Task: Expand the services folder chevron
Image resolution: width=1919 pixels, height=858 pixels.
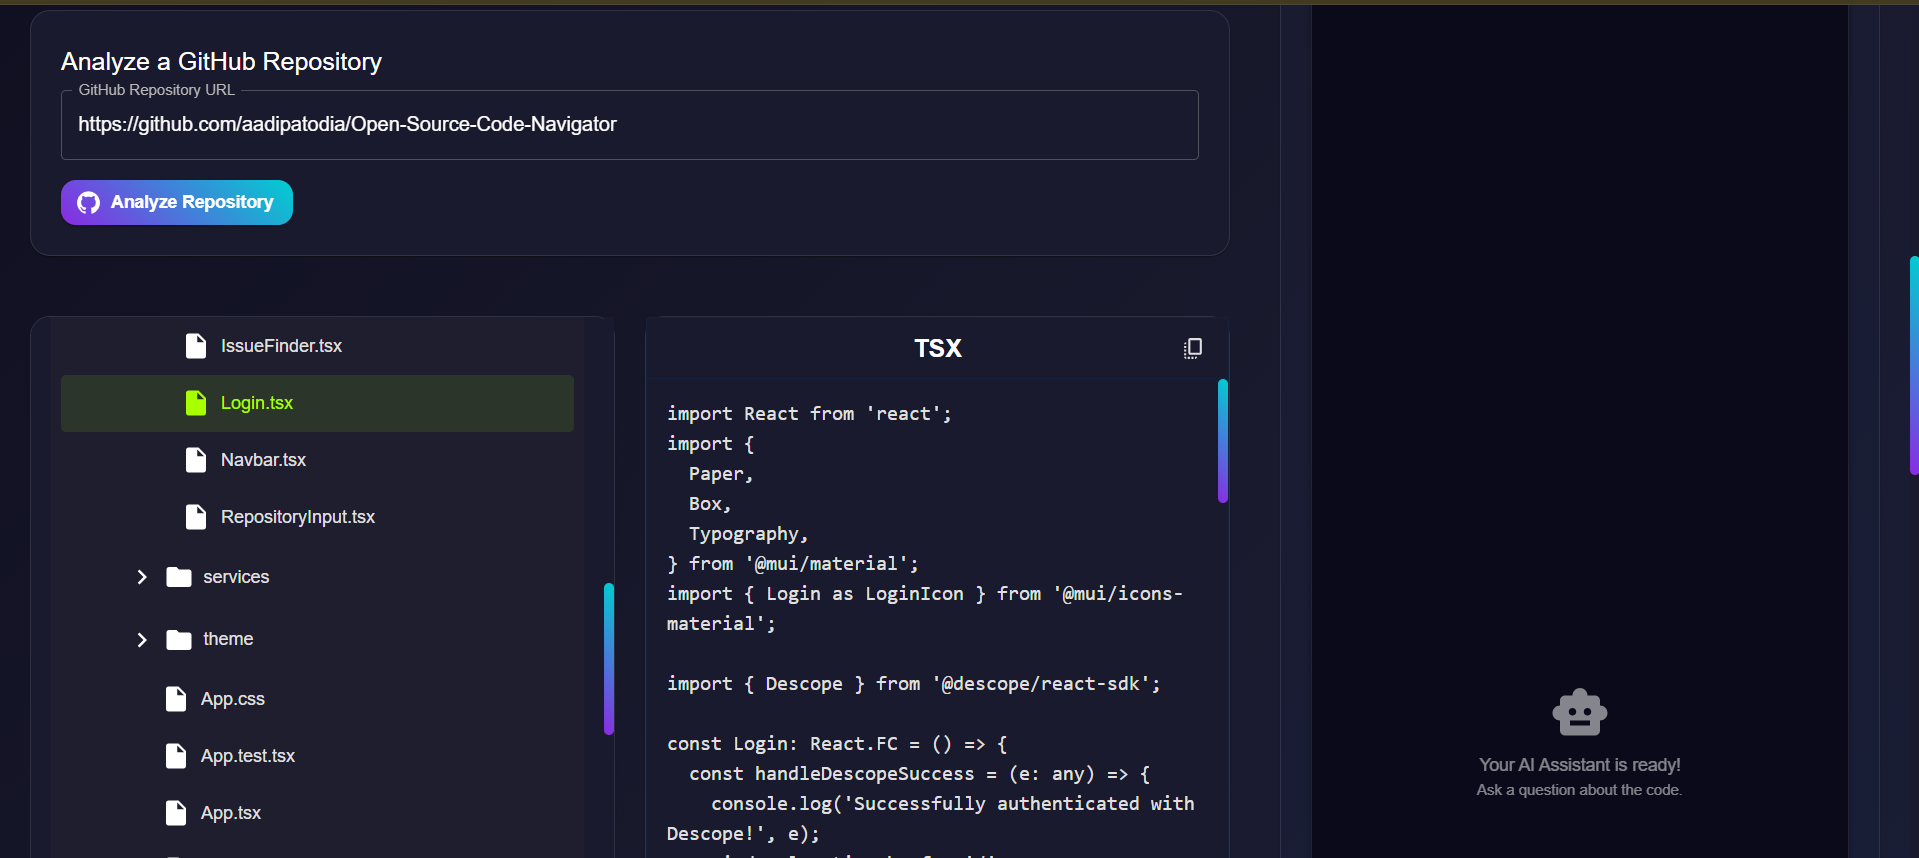Action: (142, 577)
